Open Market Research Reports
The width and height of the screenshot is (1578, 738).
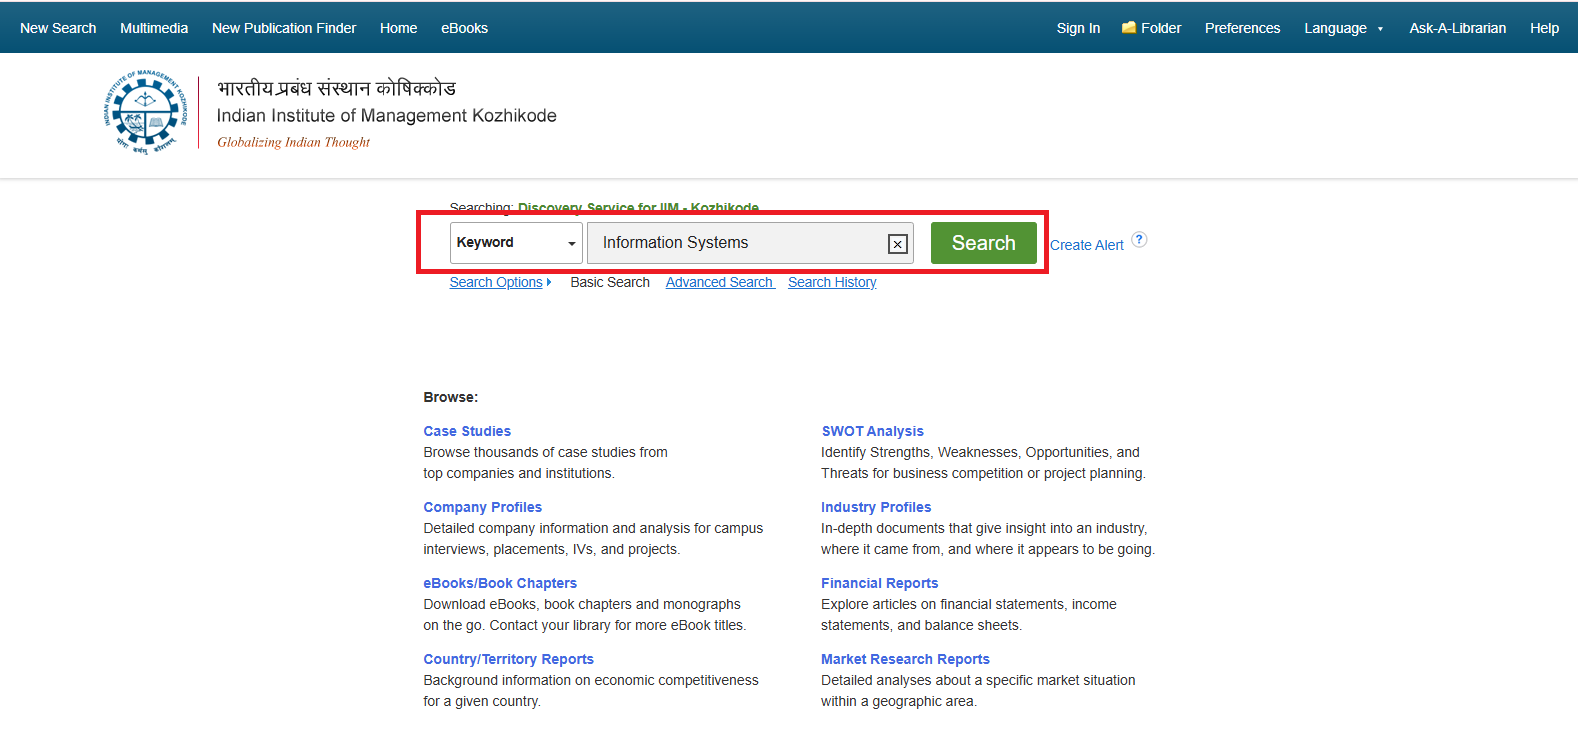point(905,659)
